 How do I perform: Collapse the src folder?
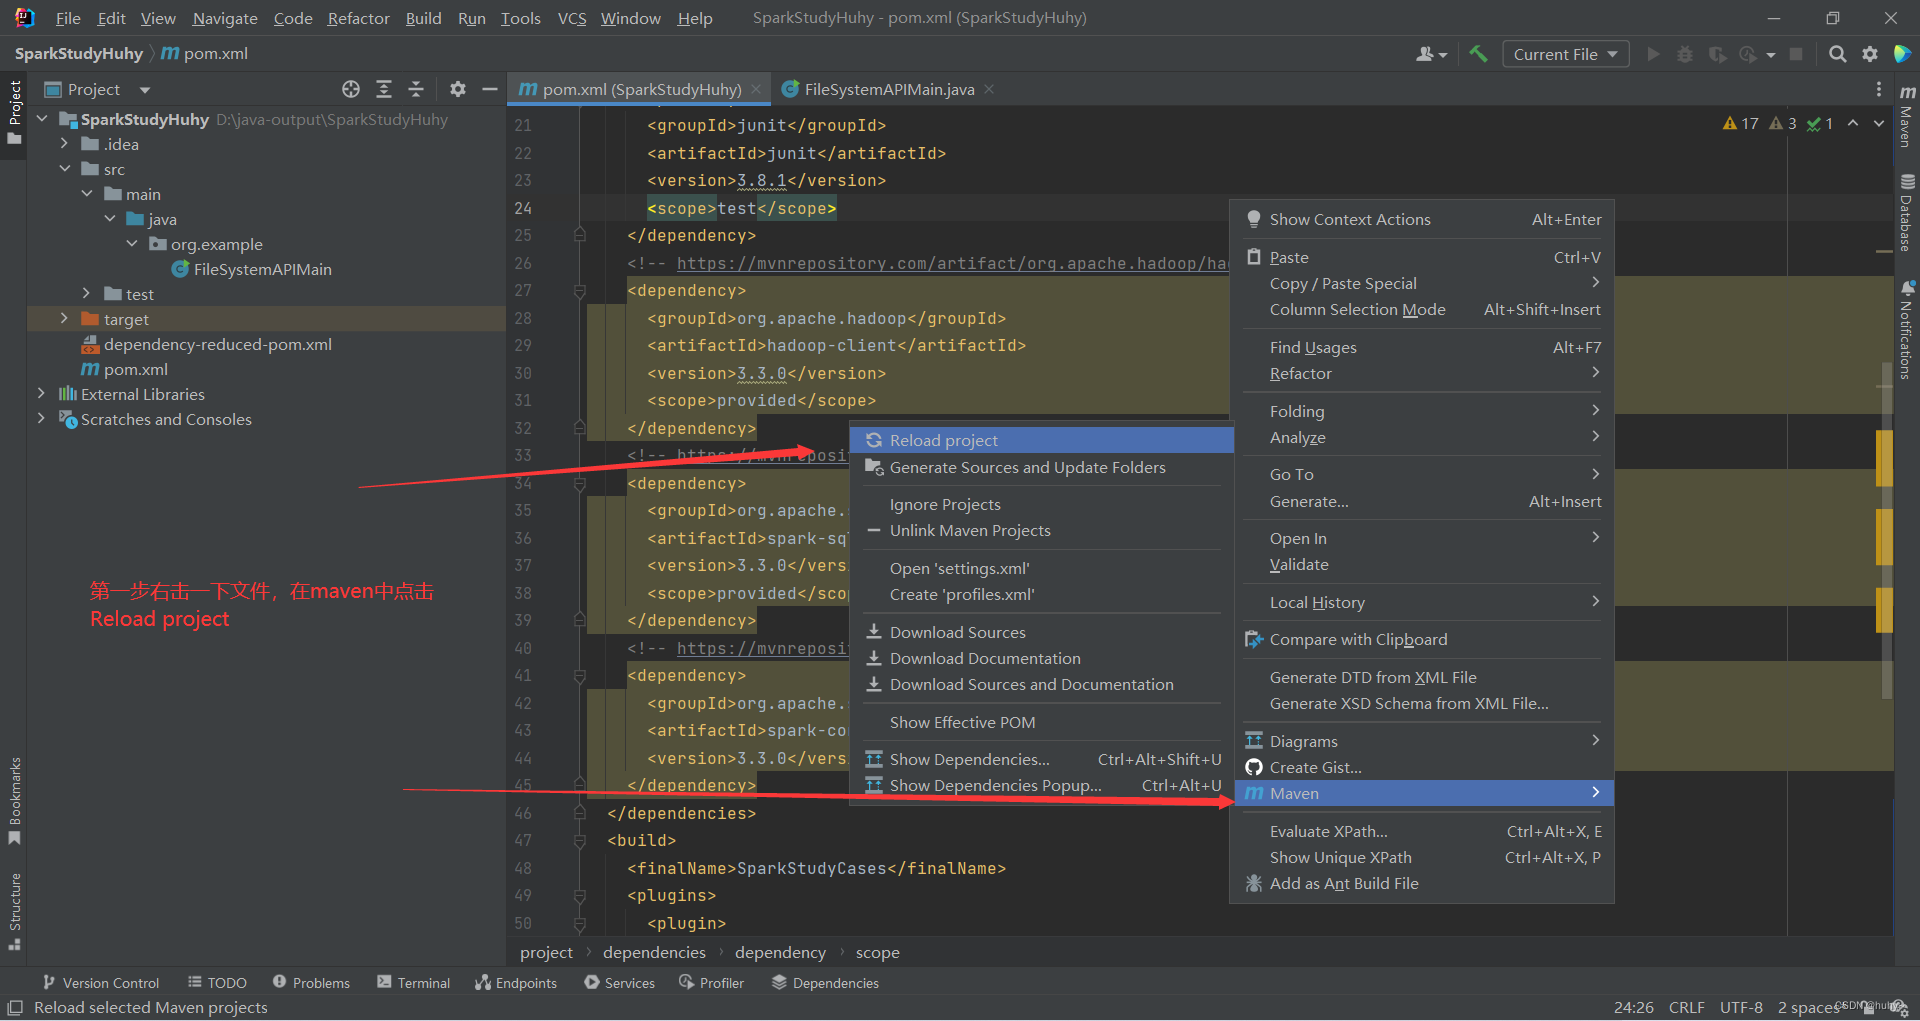coord(64,169)
